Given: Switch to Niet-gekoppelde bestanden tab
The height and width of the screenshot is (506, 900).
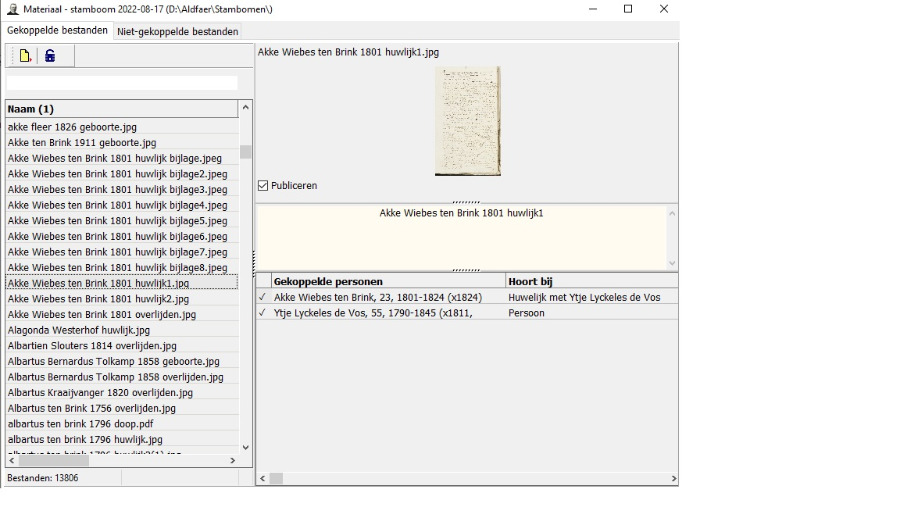Looking at the screenshot, I should [x=178, y=31].
